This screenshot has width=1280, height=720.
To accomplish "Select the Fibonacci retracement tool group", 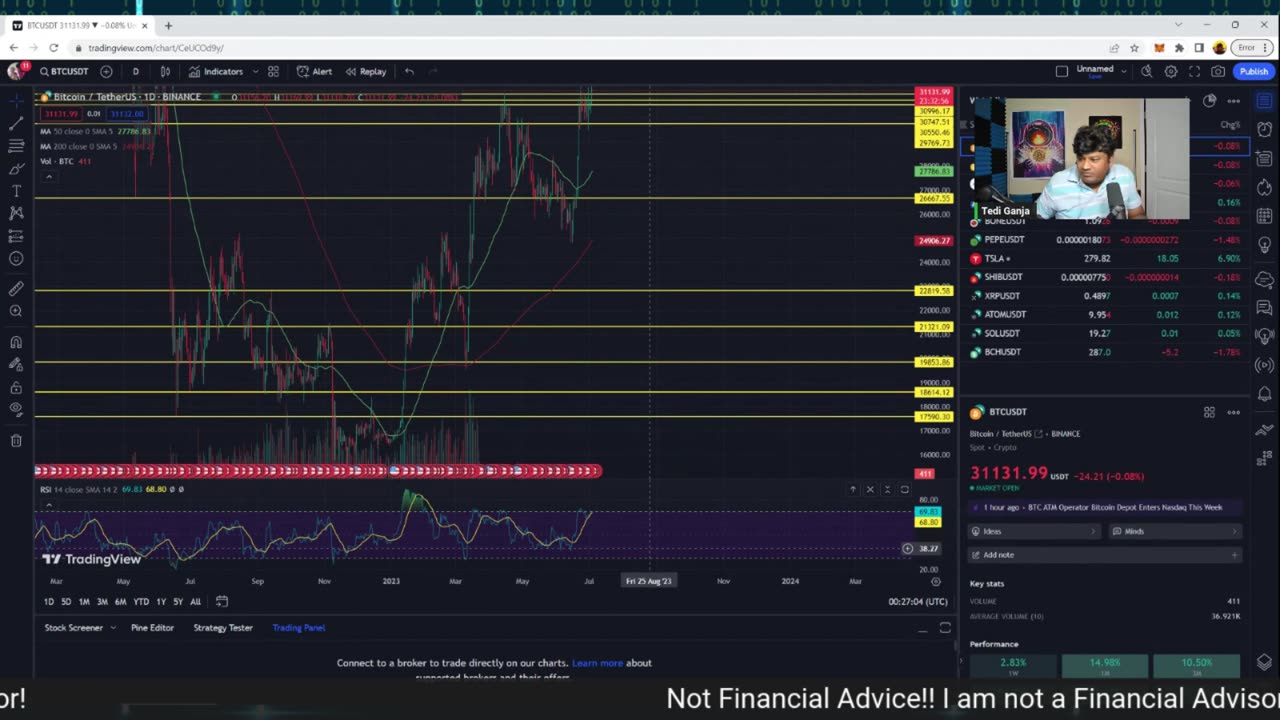I will coord(16,146).
